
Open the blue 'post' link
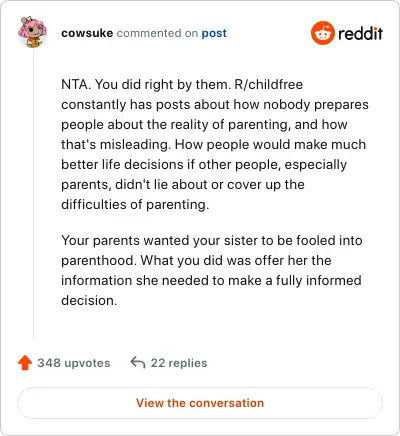pyautogui.click(x=214, y=33)
